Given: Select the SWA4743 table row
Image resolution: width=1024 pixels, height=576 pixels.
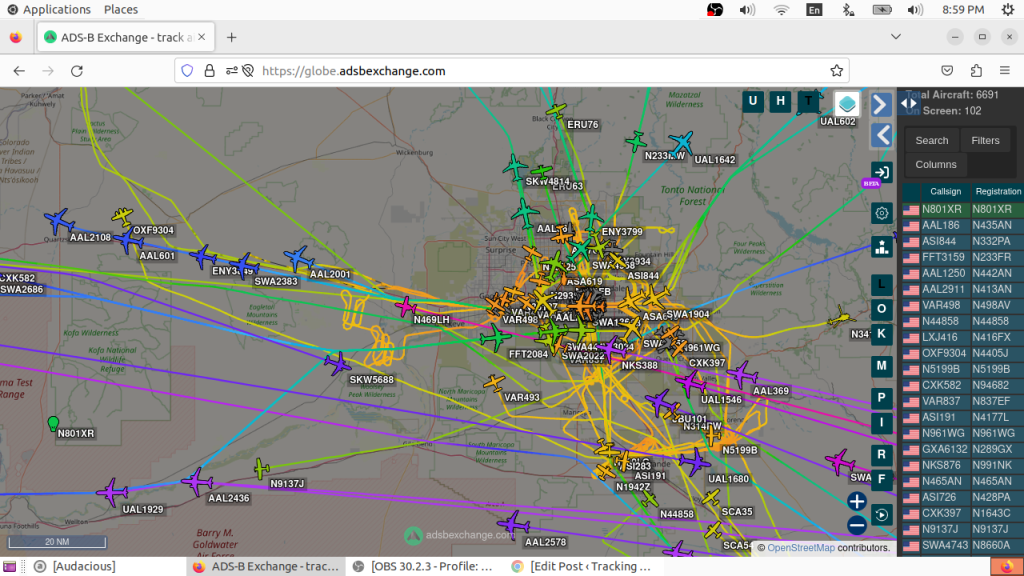Looking at the screenshot, I should [963, 545].
